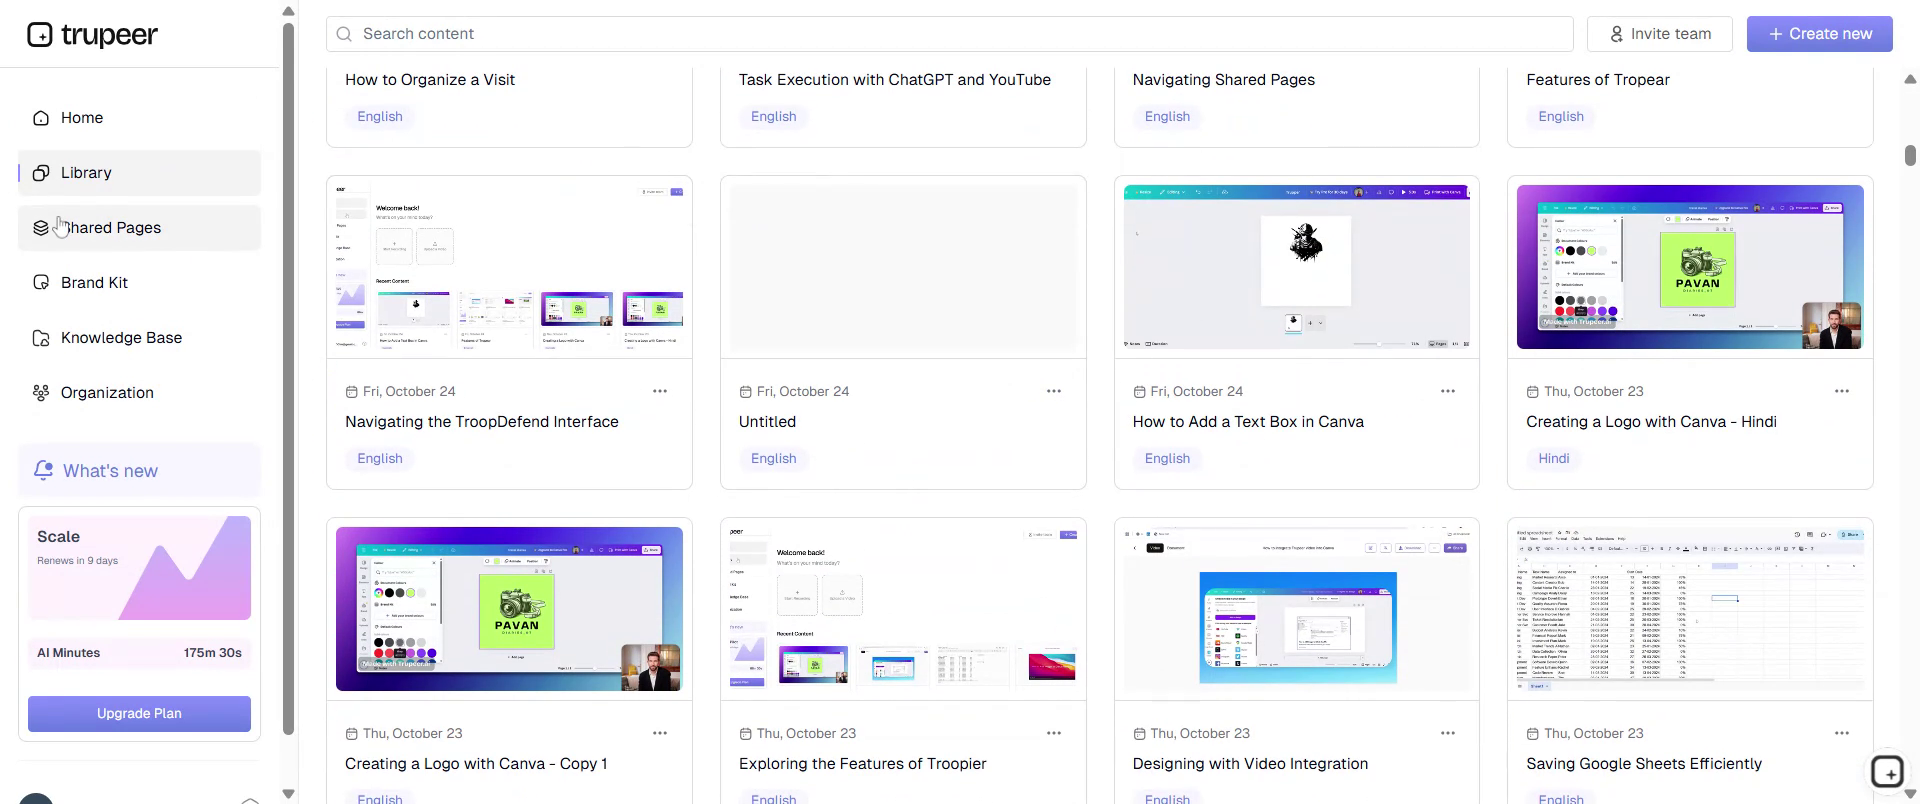Open Knowledge Base section
The image size is (1920, 804).
139,338
